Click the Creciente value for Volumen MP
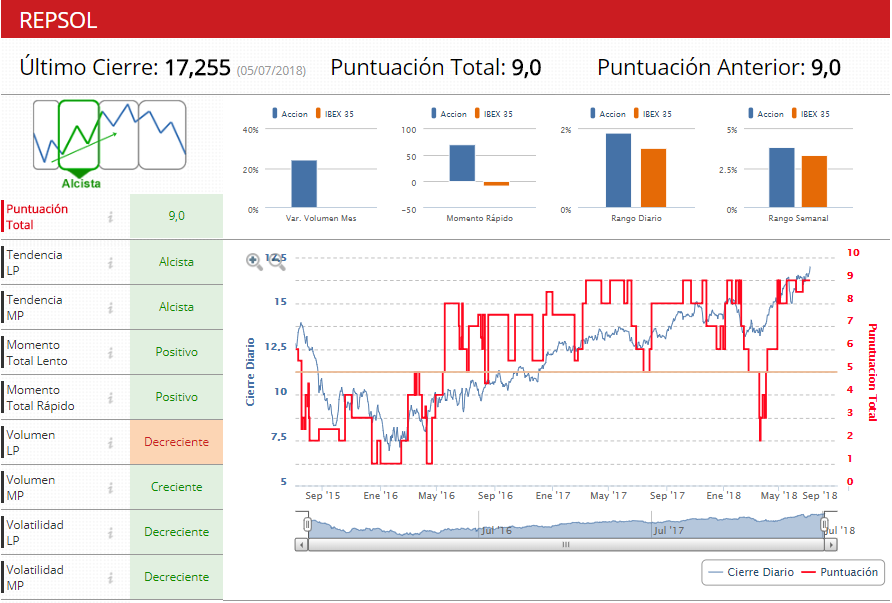This screenshot has width=892, height=603. tap(176, 487)
